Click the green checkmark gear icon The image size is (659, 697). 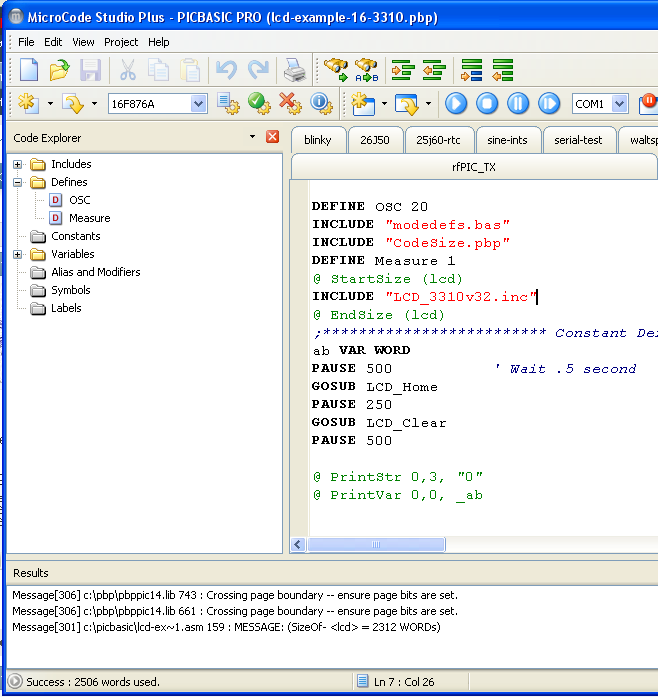point(259,103)
